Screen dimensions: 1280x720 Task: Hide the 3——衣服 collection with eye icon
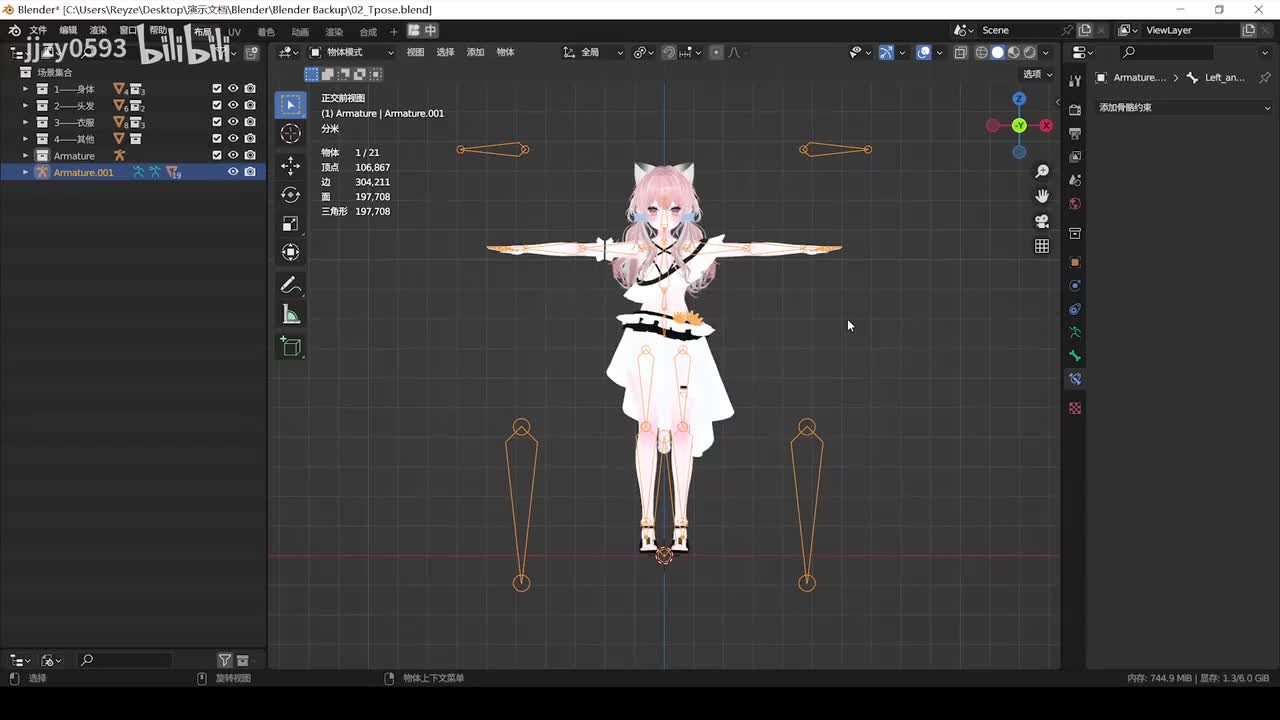coord(233,122)
